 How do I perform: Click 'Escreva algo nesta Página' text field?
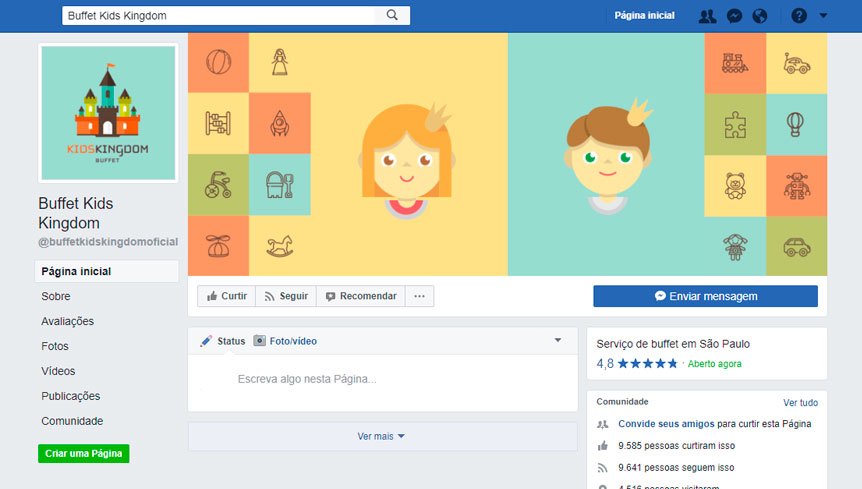383,379
